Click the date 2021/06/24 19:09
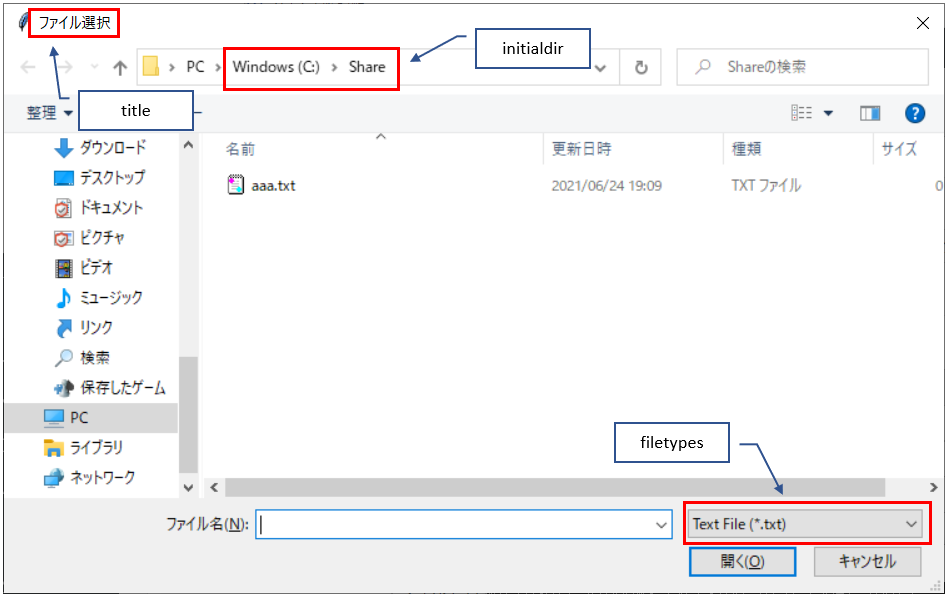The height and width of the screenshot is (598, 950). (x=606, y=185)
